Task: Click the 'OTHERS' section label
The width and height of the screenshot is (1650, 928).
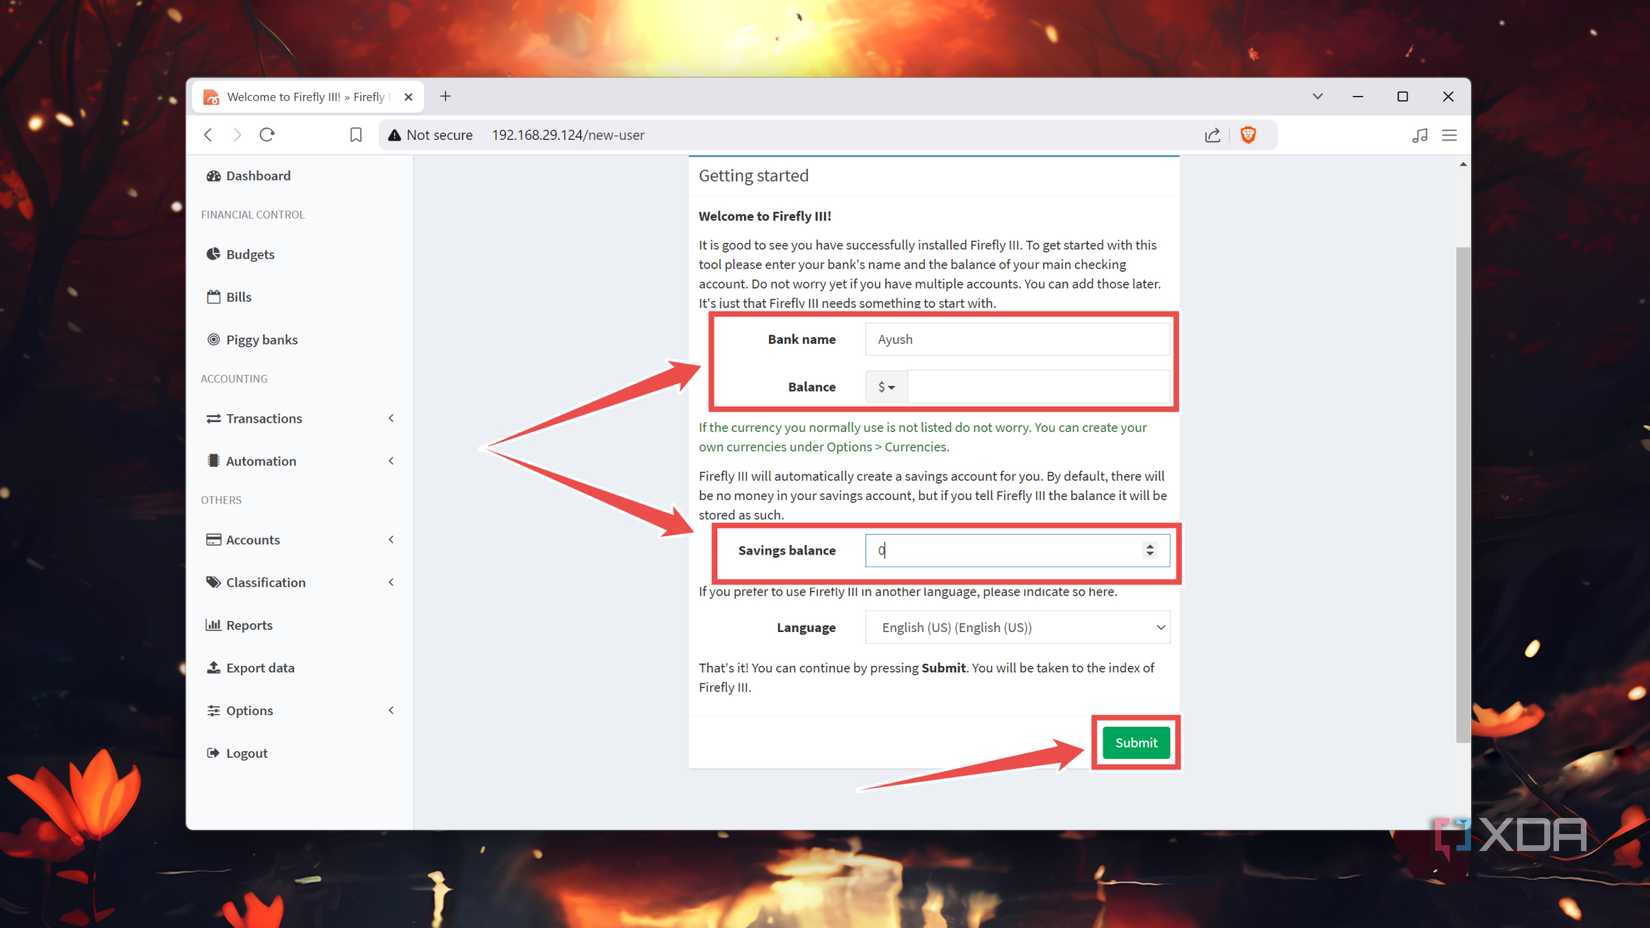Action: pos(221,500)
